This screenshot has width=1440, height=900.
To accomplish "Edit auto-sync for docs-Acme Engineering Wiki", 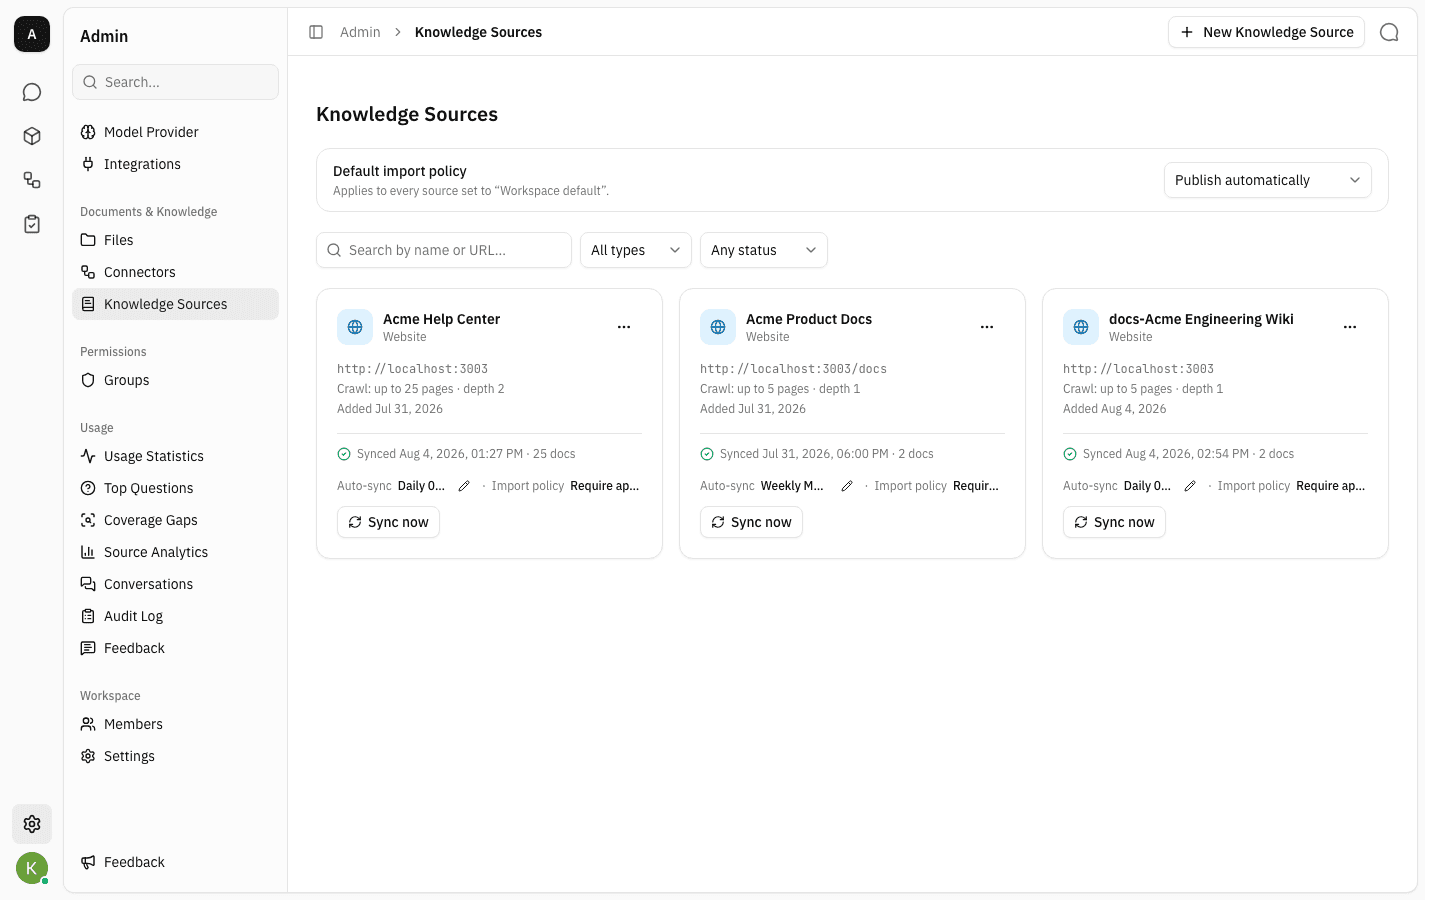I will [1190, 486].
